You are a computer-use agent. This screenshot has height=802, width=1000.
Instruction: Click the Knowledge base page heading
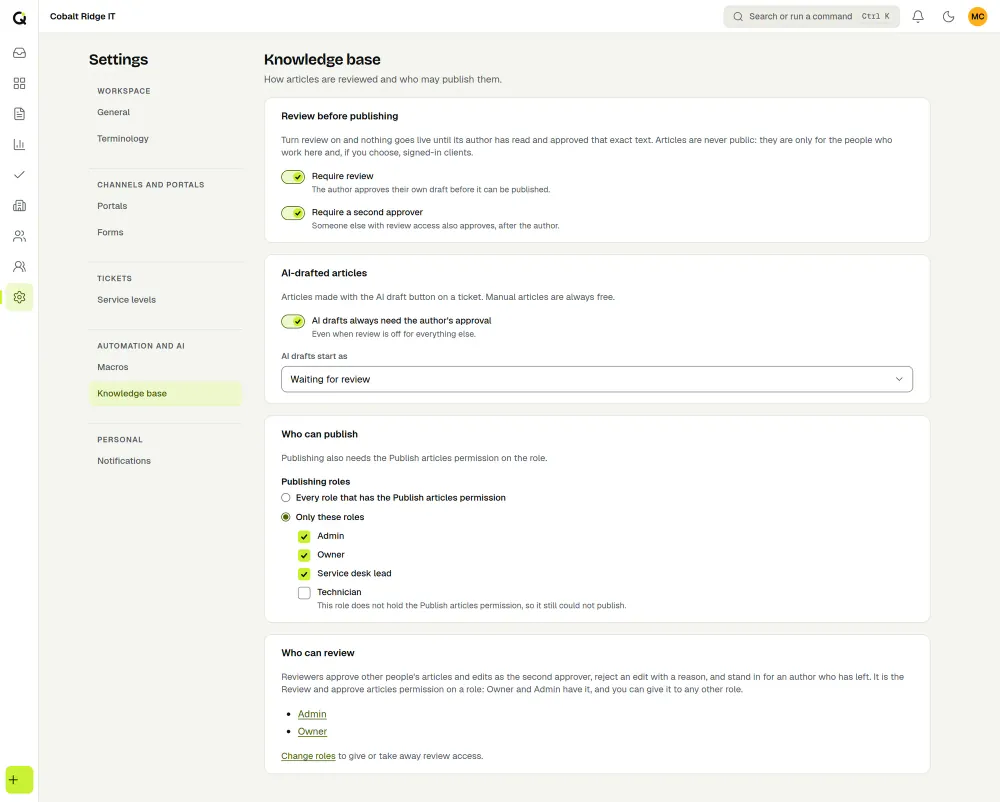point(322,59)
